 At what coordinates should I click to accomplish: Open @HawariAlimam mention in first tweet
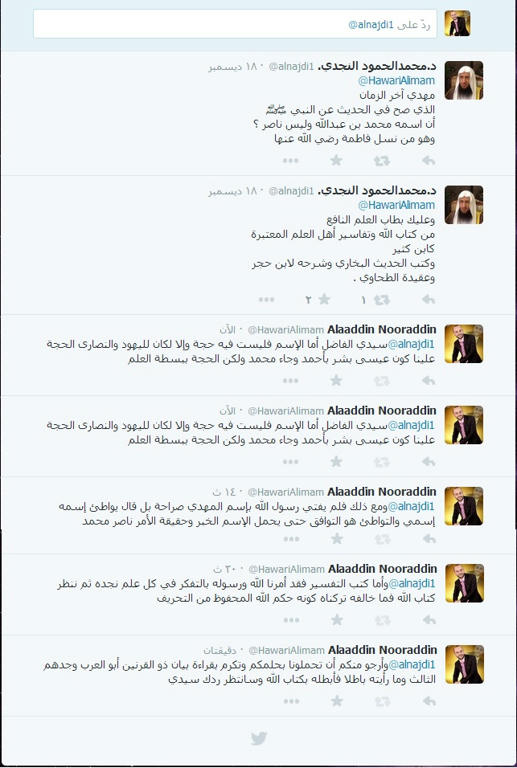pyautogui.click(x=397, y=80)
